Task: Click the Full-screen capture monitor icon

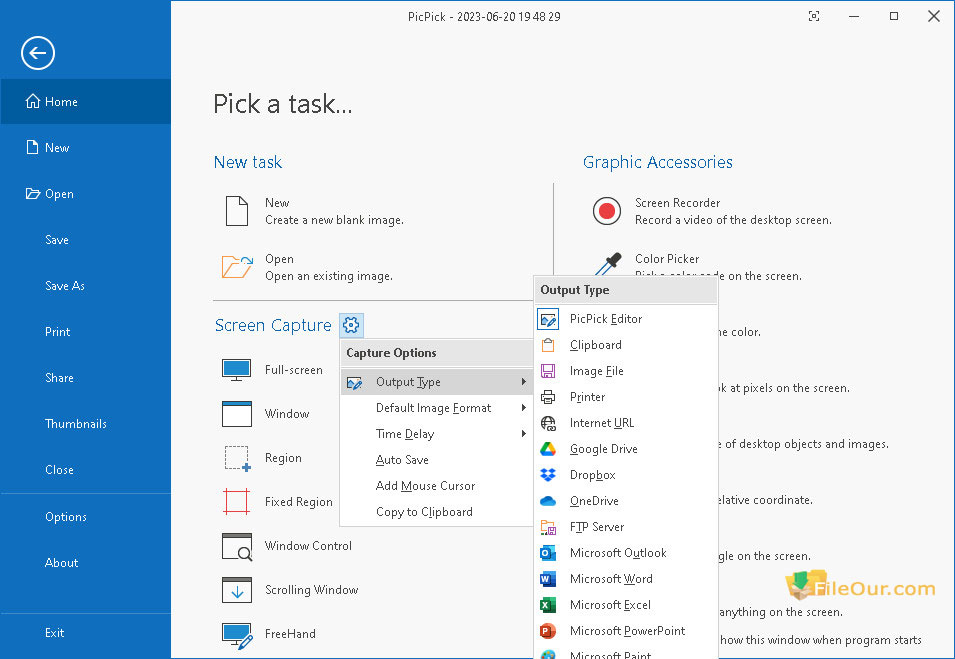Action: (x=237, y=370)
